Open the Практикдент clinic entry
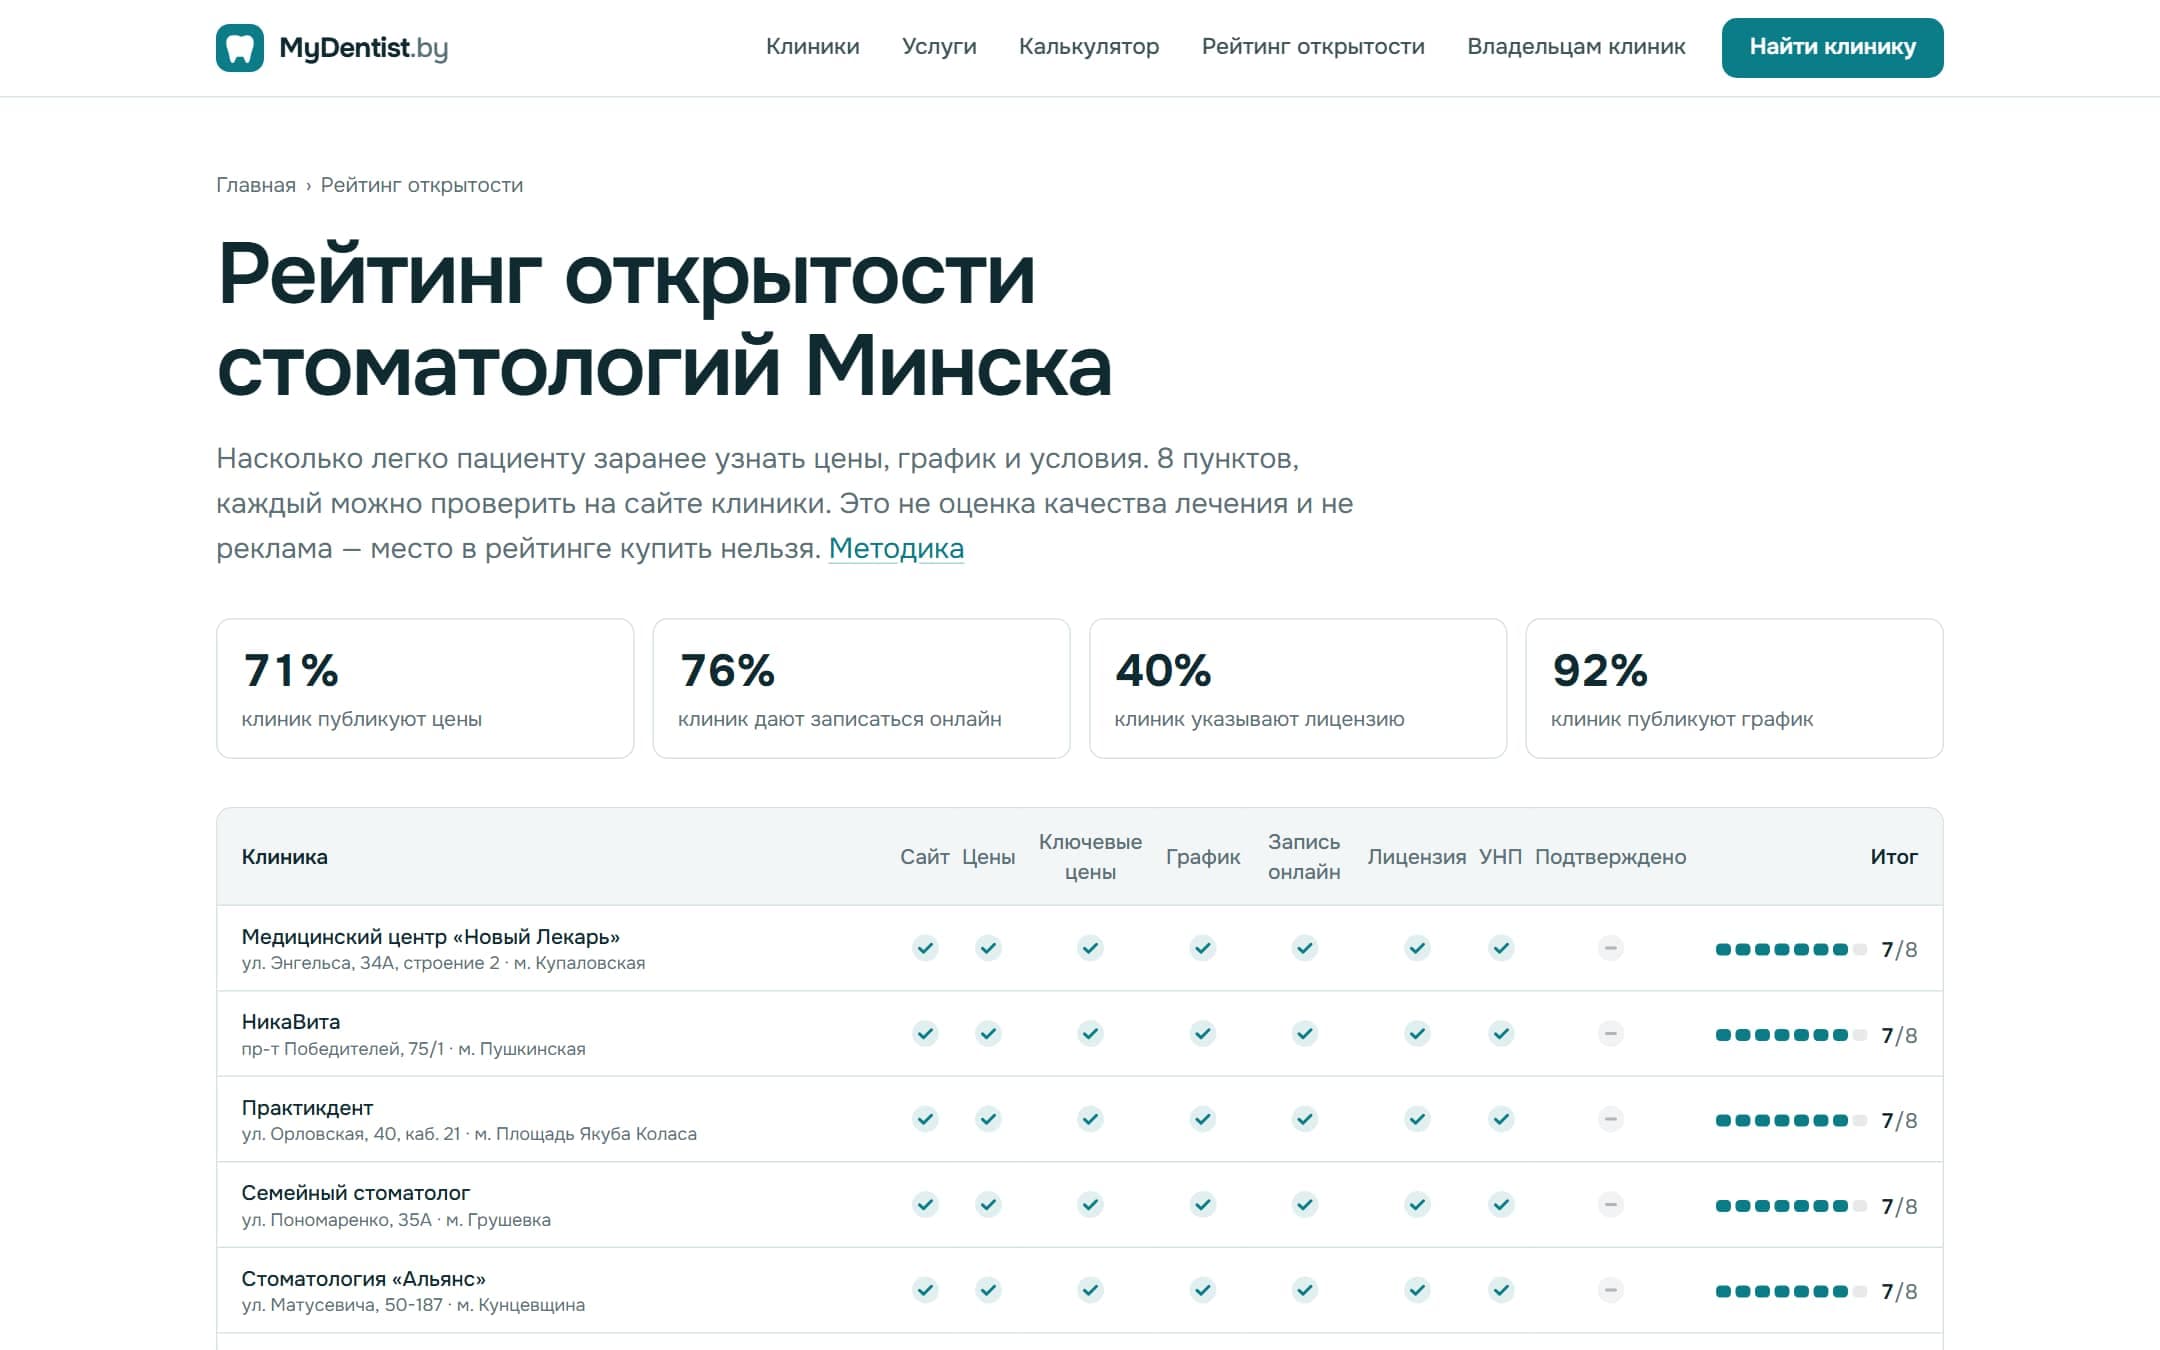This screenshot has width=2160, height=1350. click(307, 1108)
